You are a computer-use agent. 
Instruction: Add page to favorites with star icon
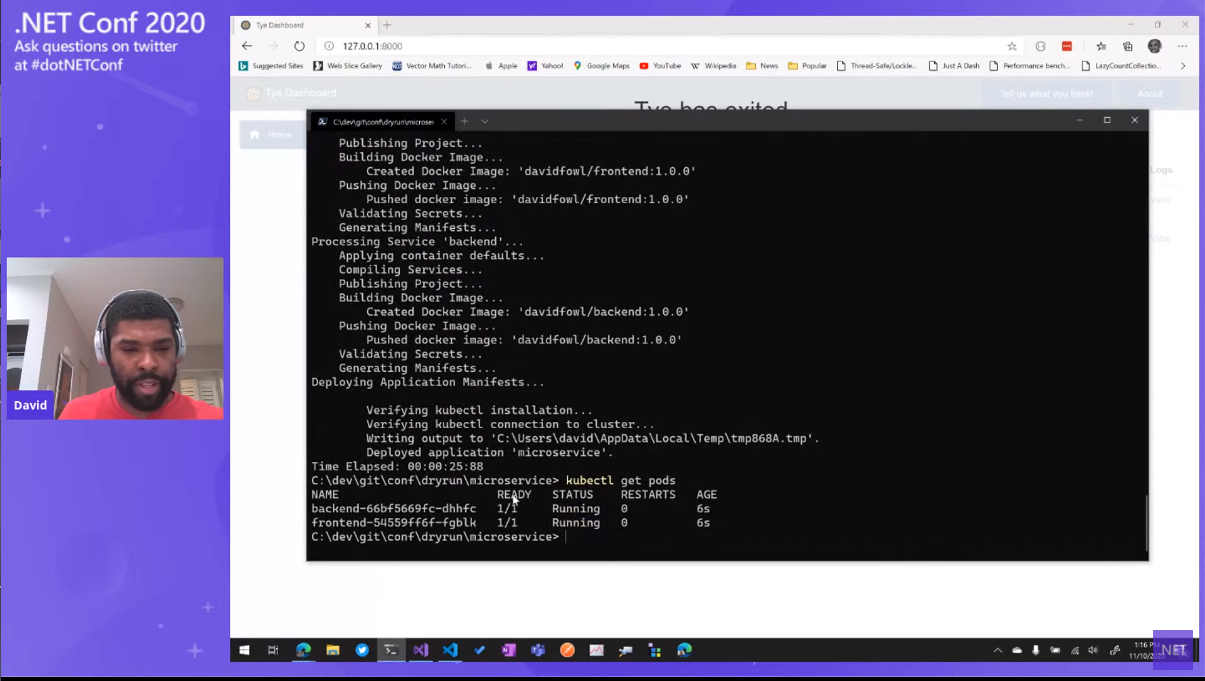pyautogui.click(x=1012, y=46)
